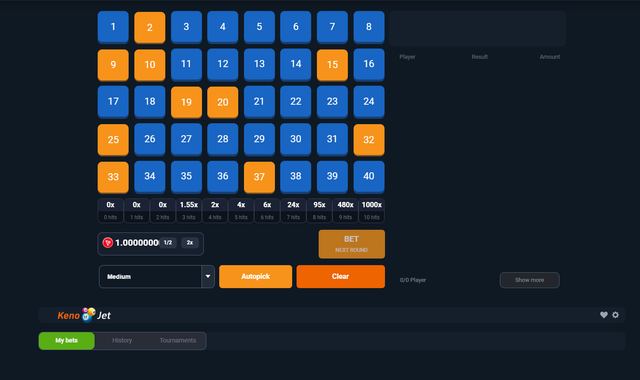
Task: Clear all selected numbers
Action: click(x=340, y=277)
